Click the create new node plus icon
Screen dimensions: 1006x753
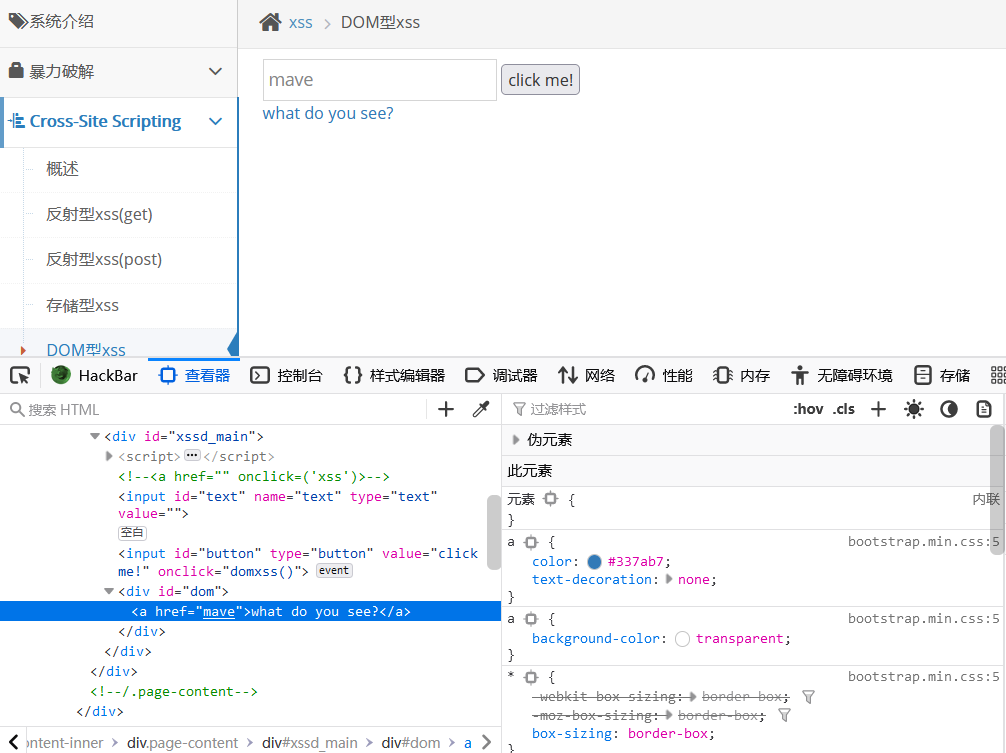pos(446,409)
